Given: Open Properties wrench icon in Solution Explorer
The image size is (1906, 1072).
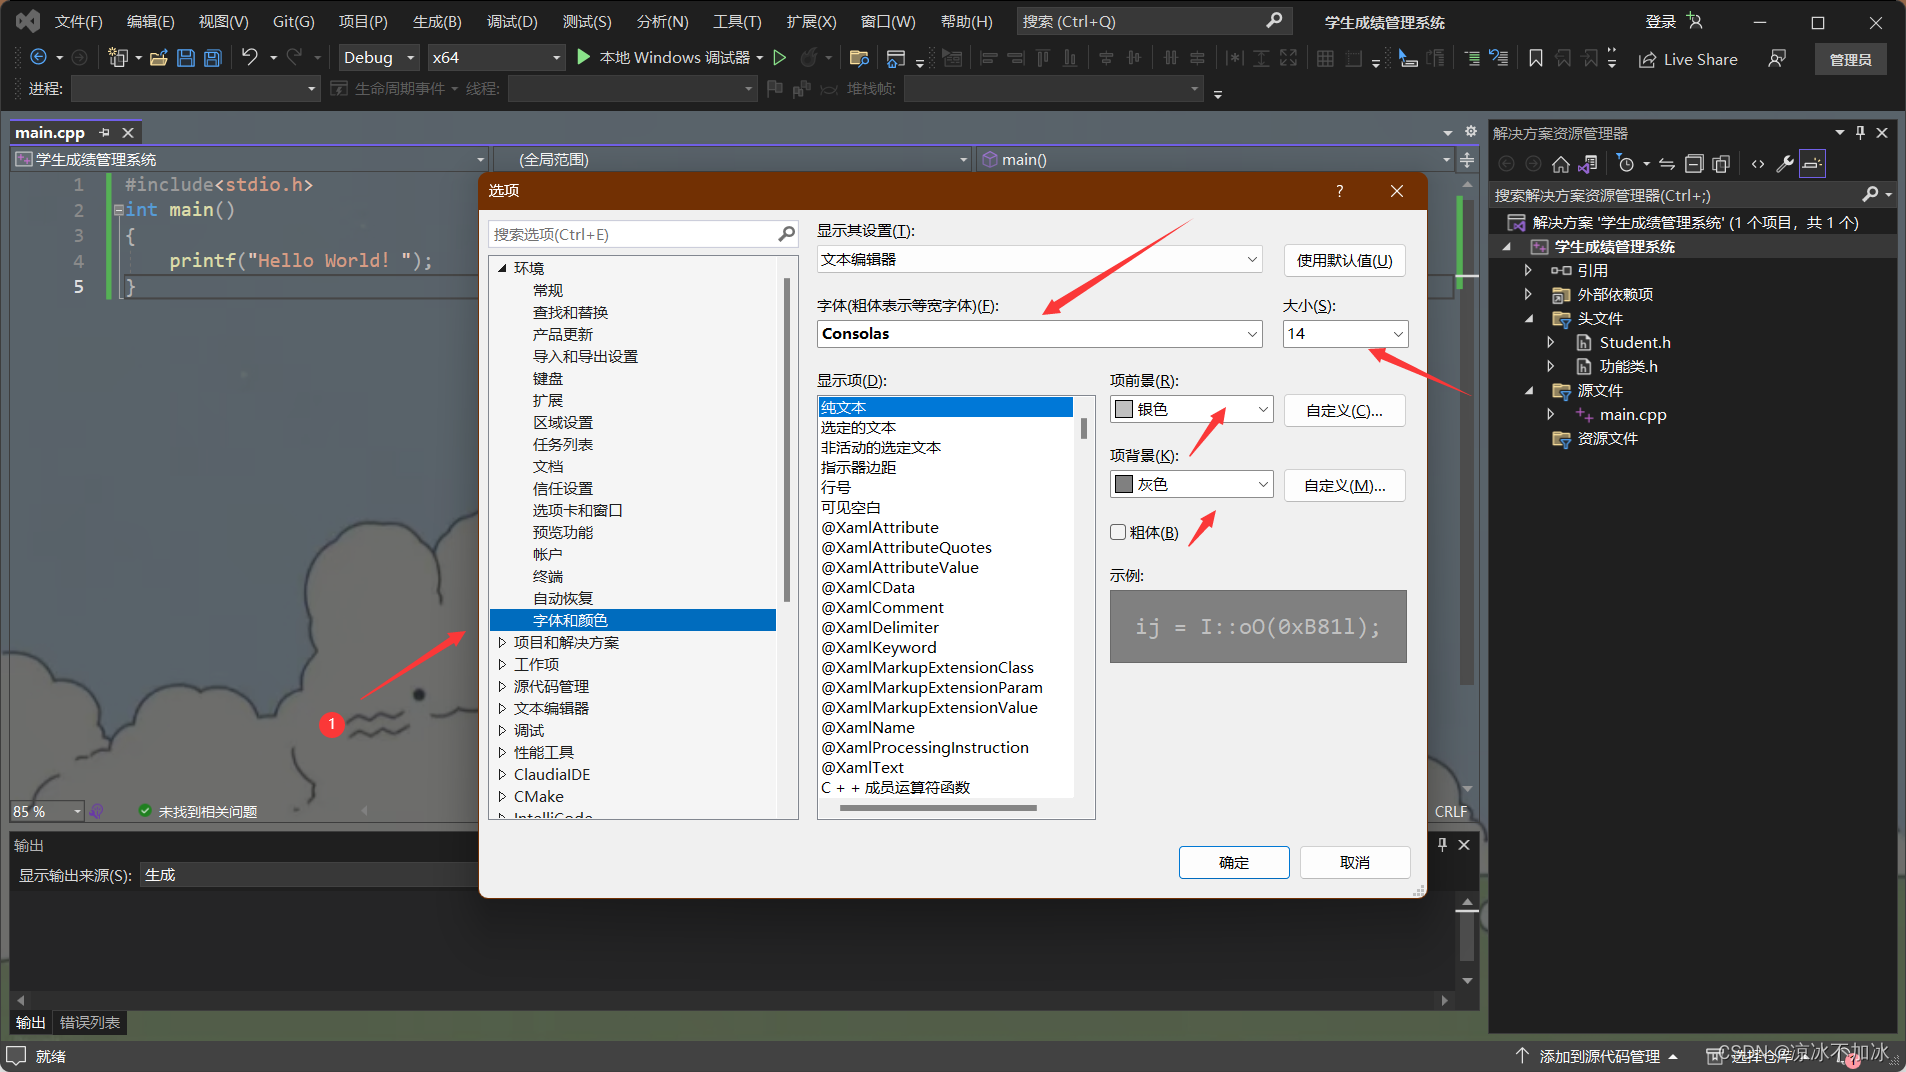Looking at the screenshot, I should (x=1785, y=164).
